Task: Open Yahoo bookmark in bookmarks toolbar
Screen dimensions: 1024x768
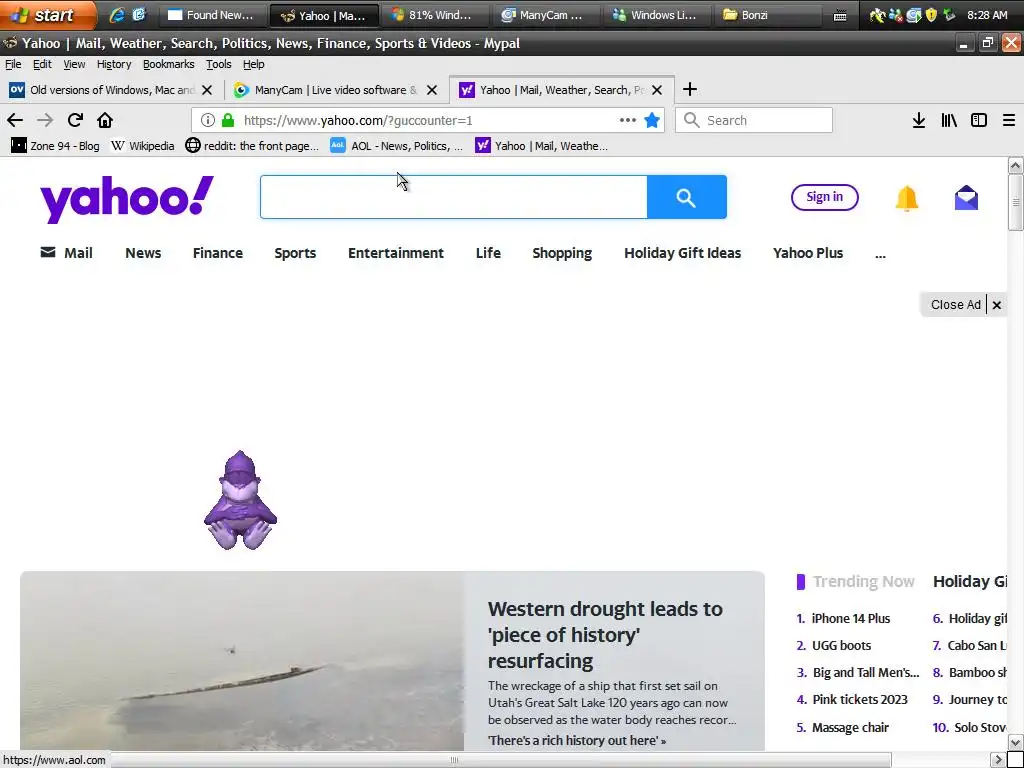Action: click(541, 146)
